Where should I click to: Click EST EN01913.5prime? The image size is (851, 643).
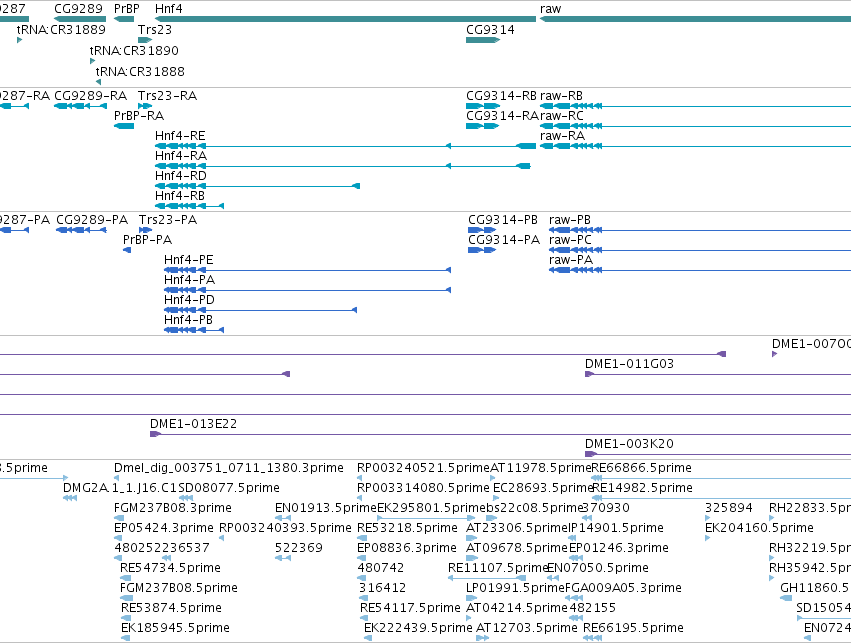326,508
